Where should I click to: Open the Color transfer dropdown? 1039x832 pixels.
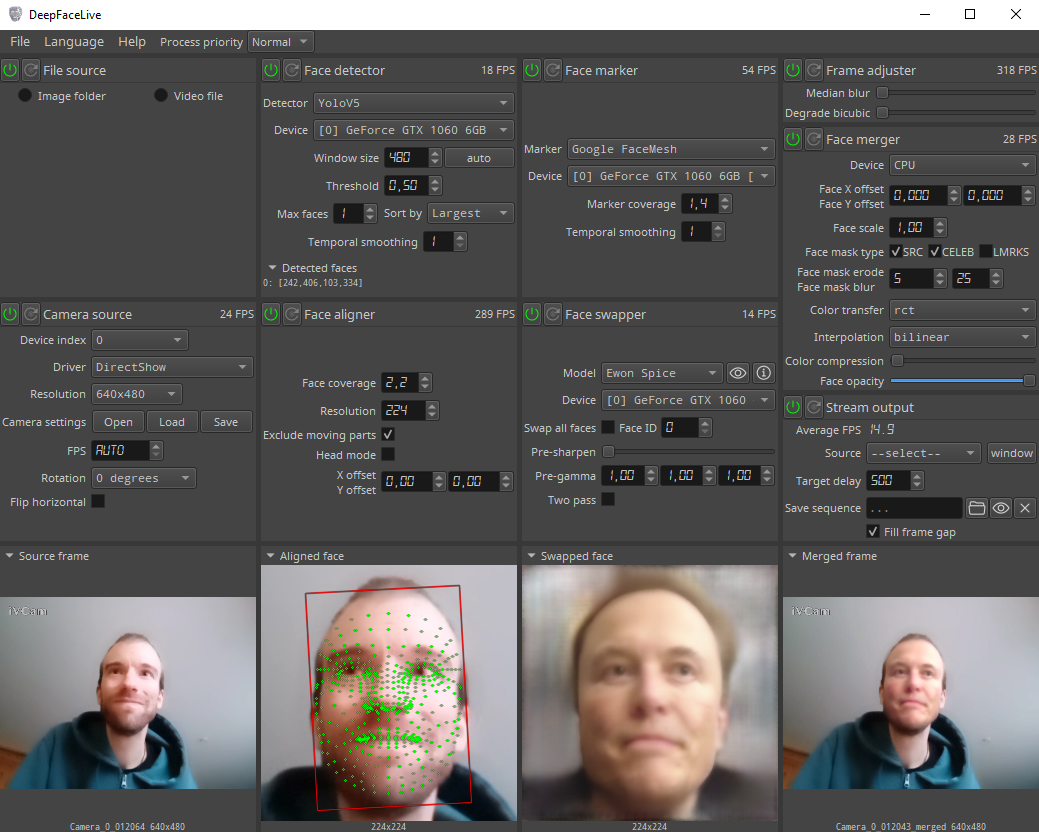[961, 310]
